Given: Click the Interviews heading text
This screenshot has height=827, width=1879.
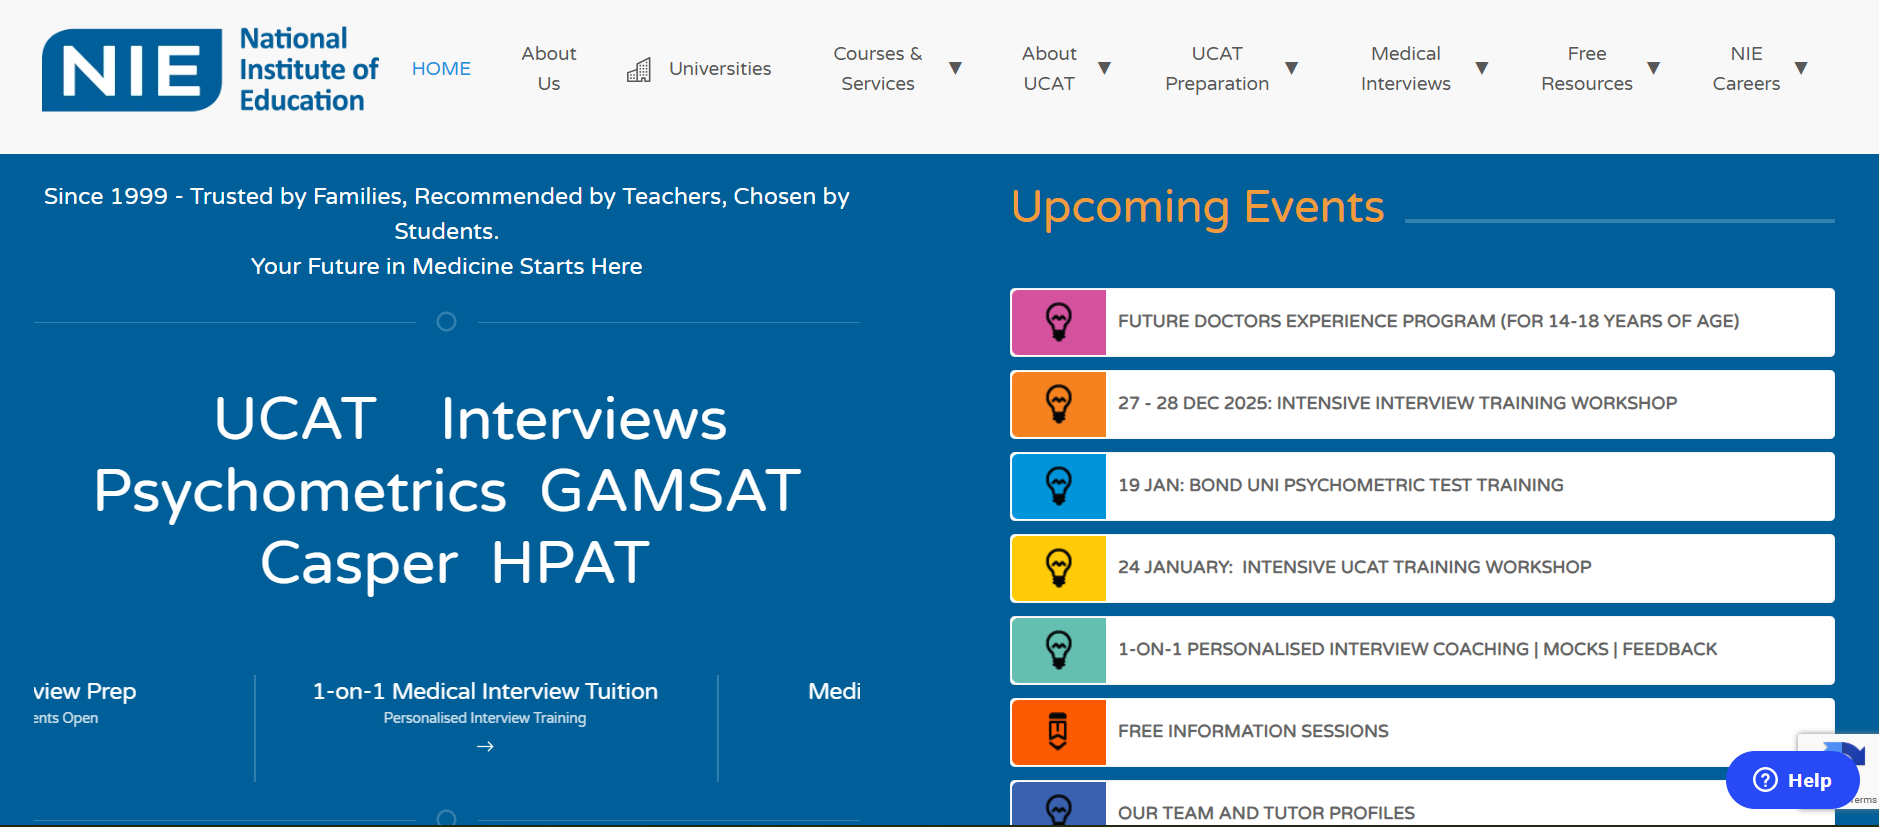Looking at the screenshot, I should point(584,418).
